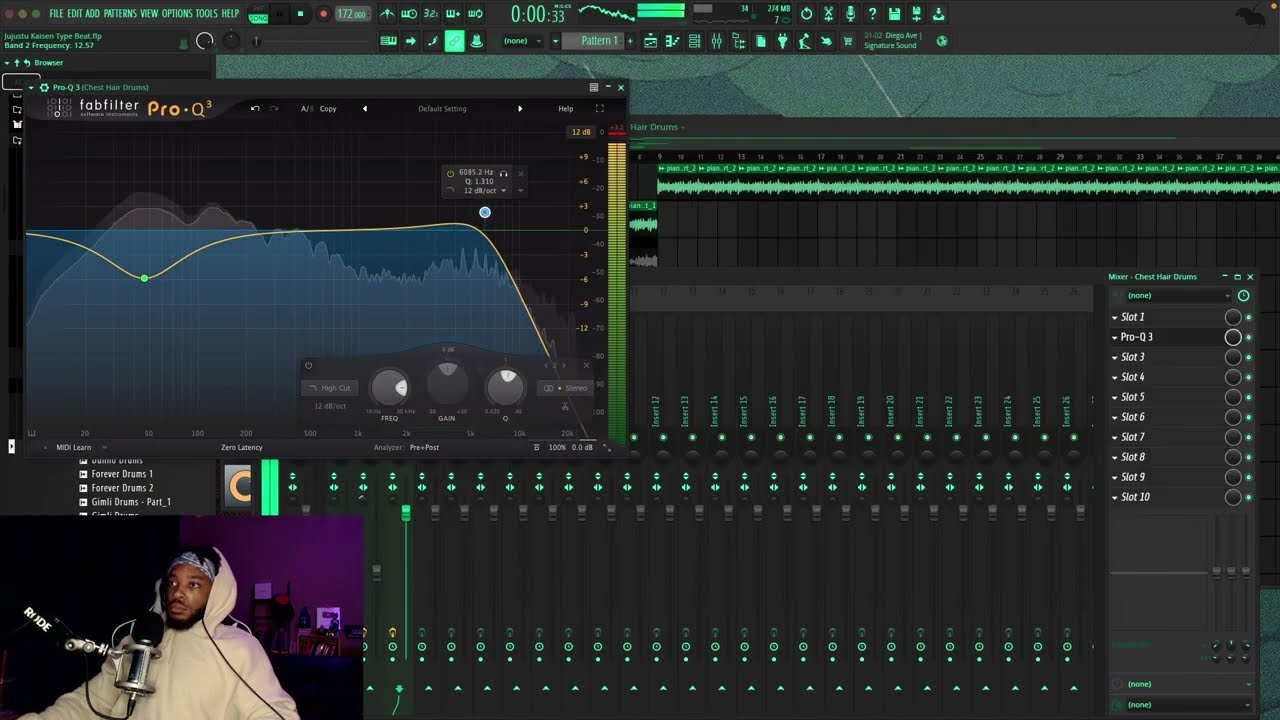
Task: Click the microphone one-click recording icon
Action: [x=850, y=14]
